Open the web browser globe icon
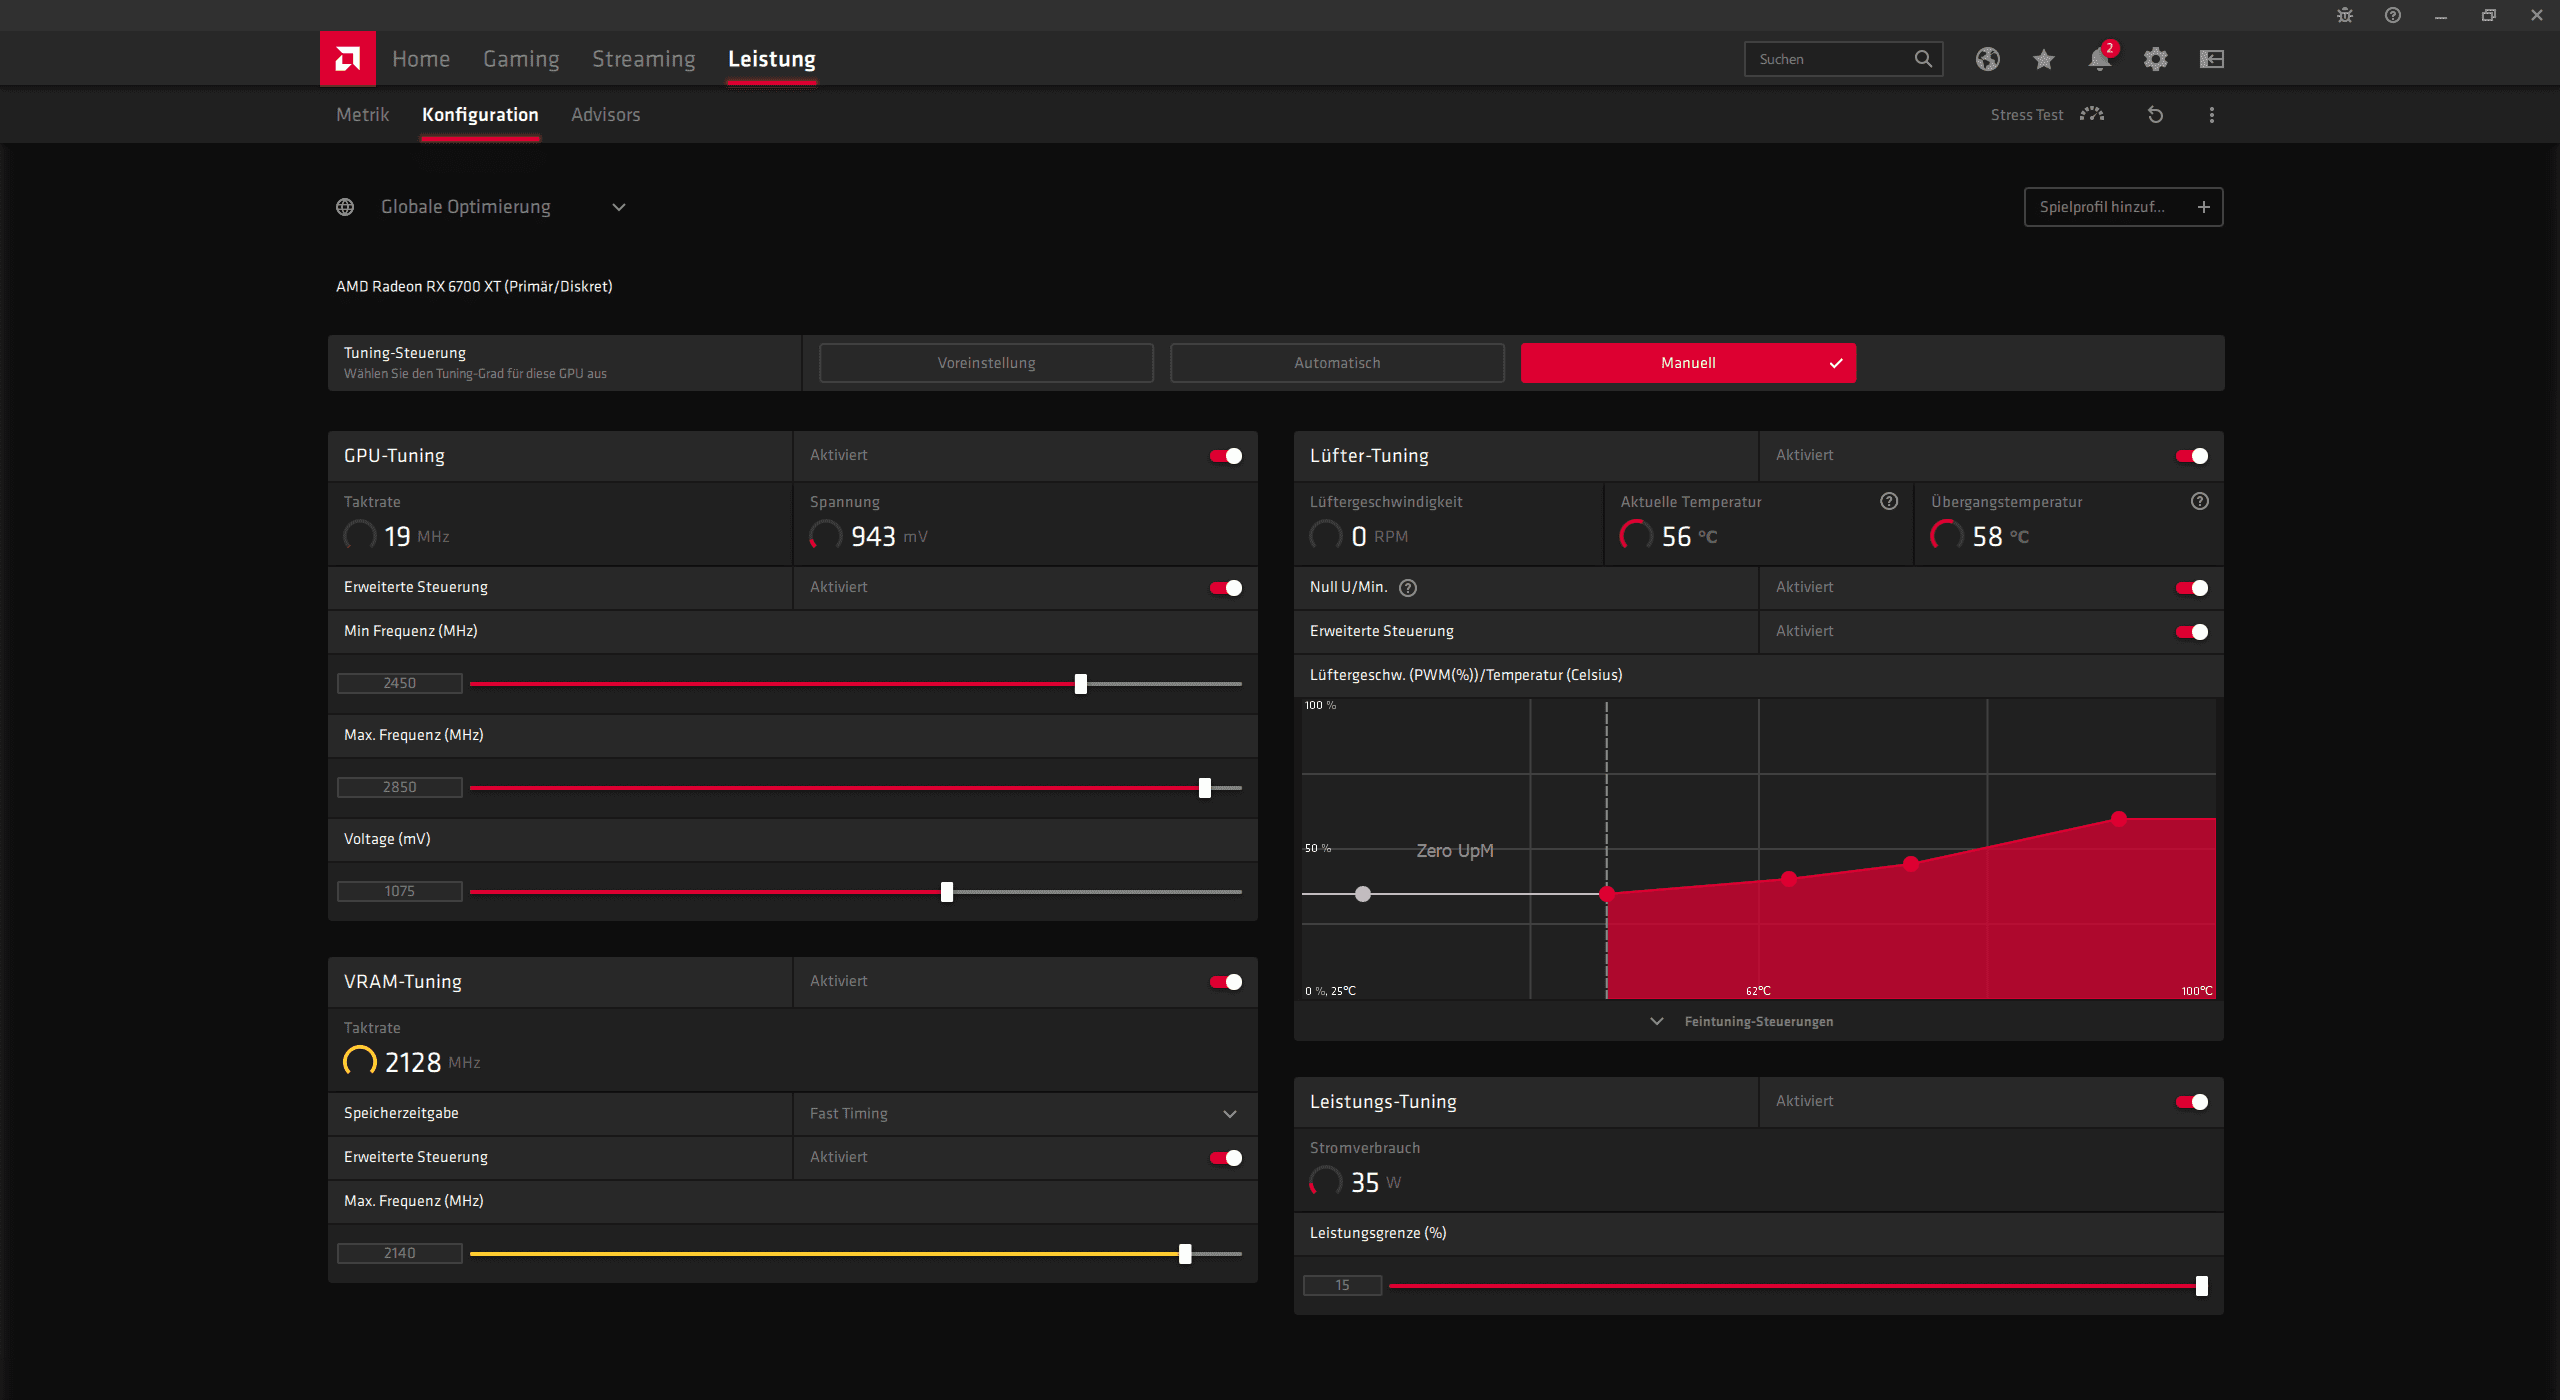 1987,59
